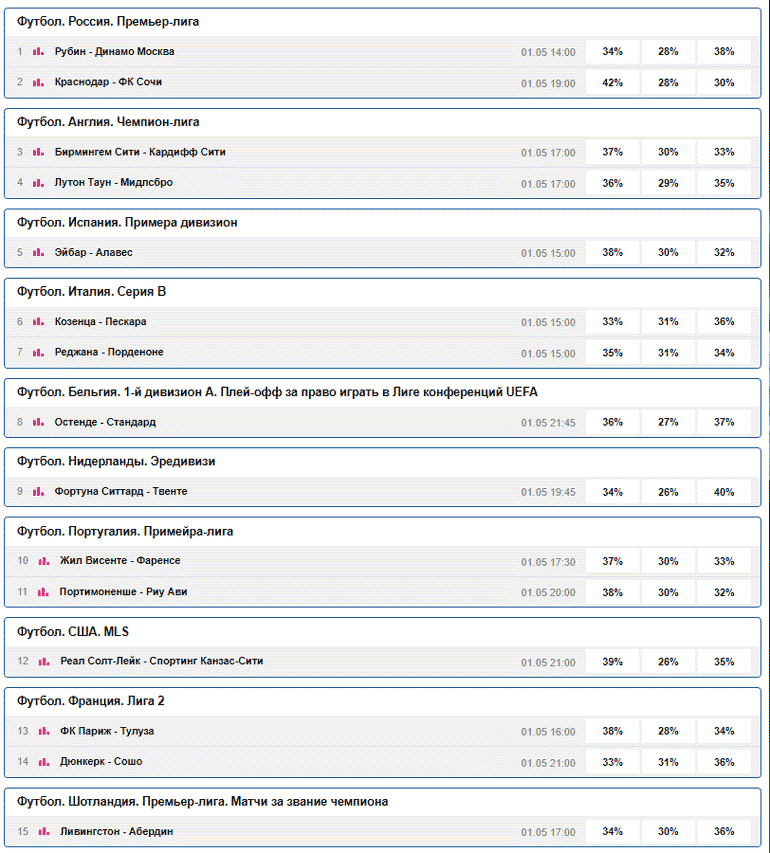770x853 pixels.
Task: Open the Бирмингем Сити - Кардифф Сити match
Action: tap(140, 152)
